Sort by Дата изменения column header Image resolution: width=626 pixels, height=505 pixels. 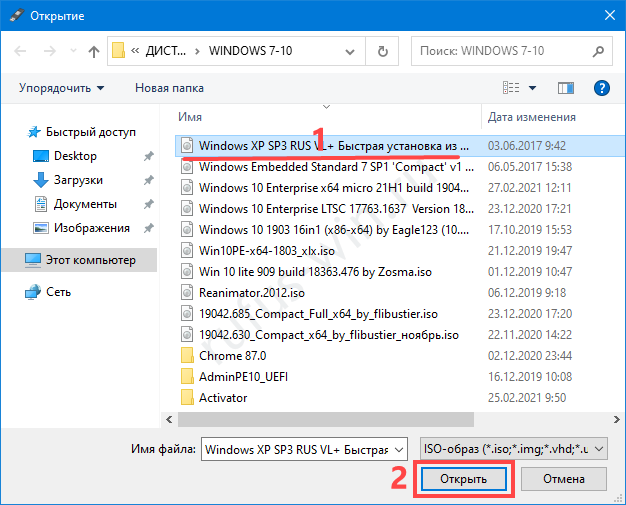(531, 117)
